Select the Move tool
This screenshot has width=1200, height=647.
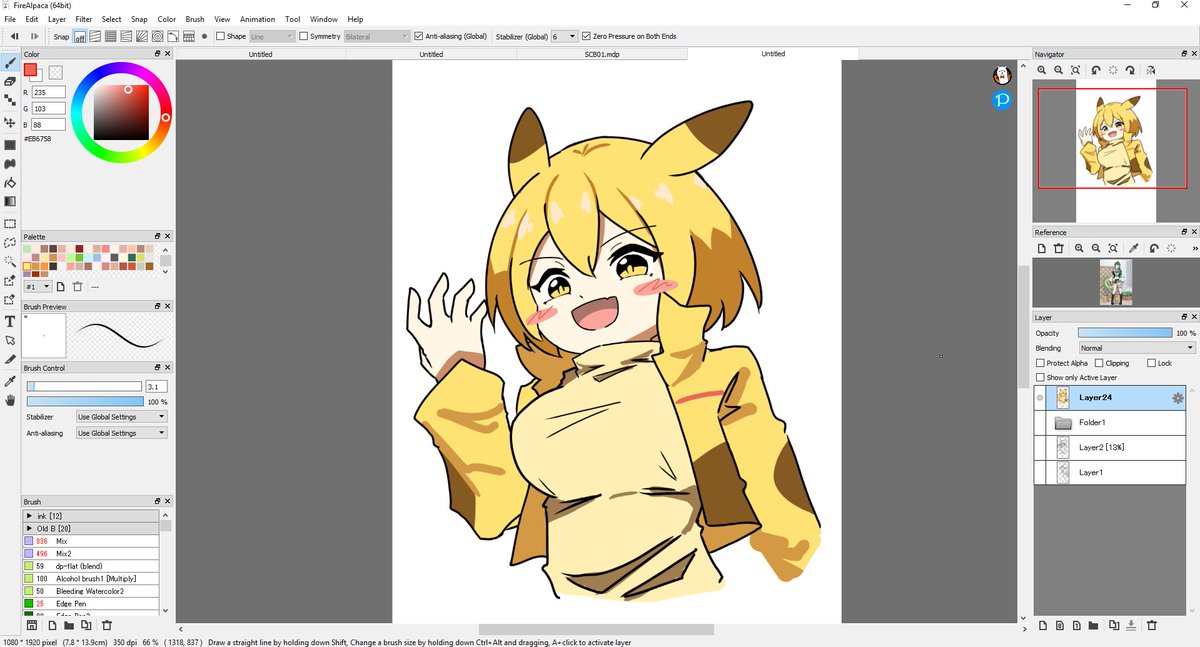(x=10, y=121)
